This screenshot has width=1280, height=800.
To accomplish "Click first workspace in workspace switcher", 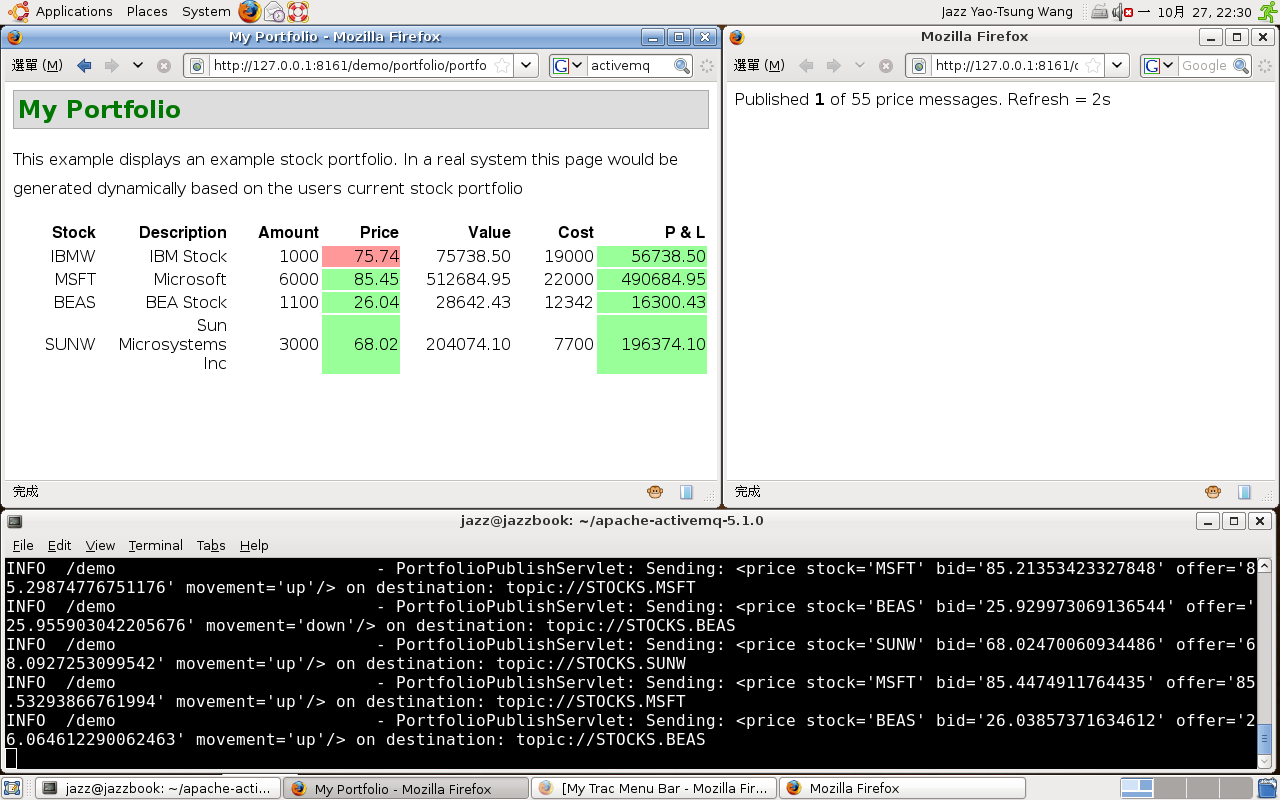I will click(1137, 788).
